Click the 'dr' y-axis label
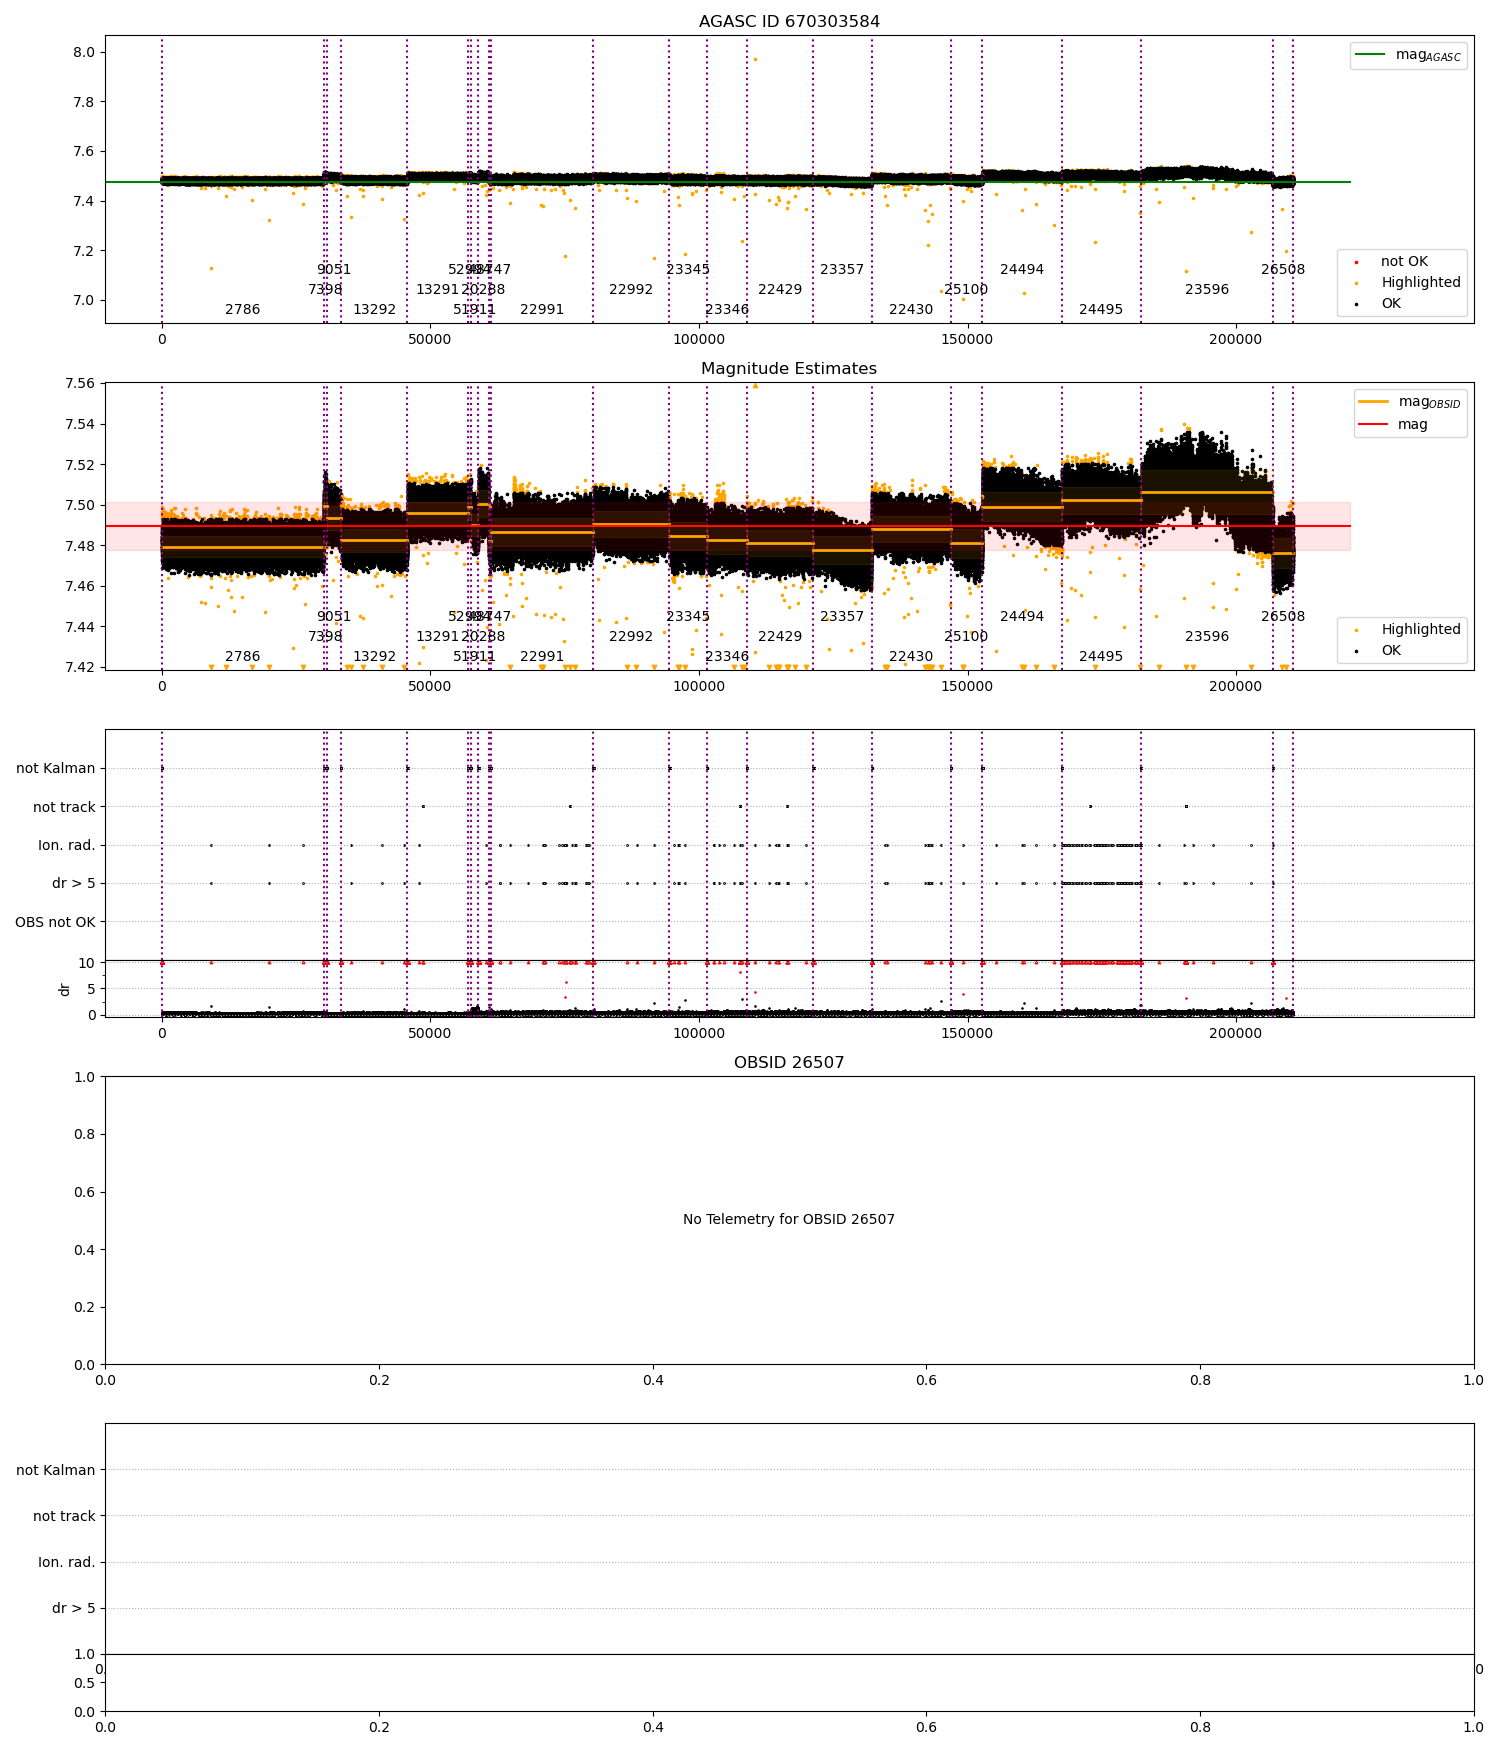1500x1750 pixels. point(65,989)
